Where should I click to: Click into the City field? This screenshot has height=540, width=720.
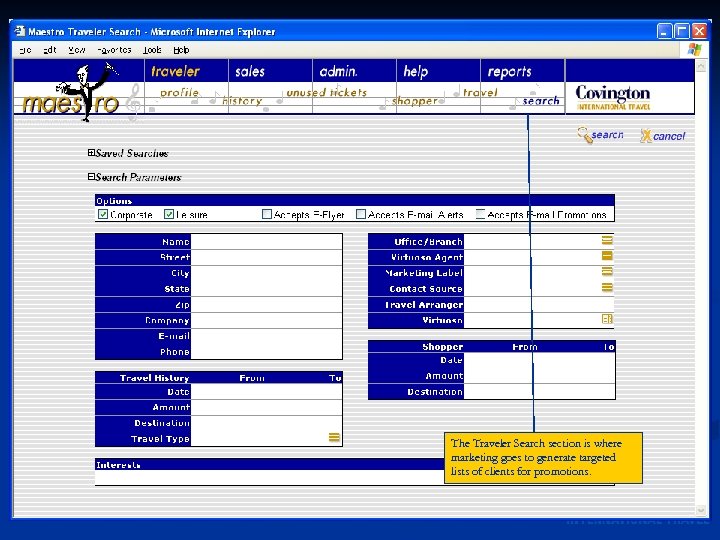(266, 273)
